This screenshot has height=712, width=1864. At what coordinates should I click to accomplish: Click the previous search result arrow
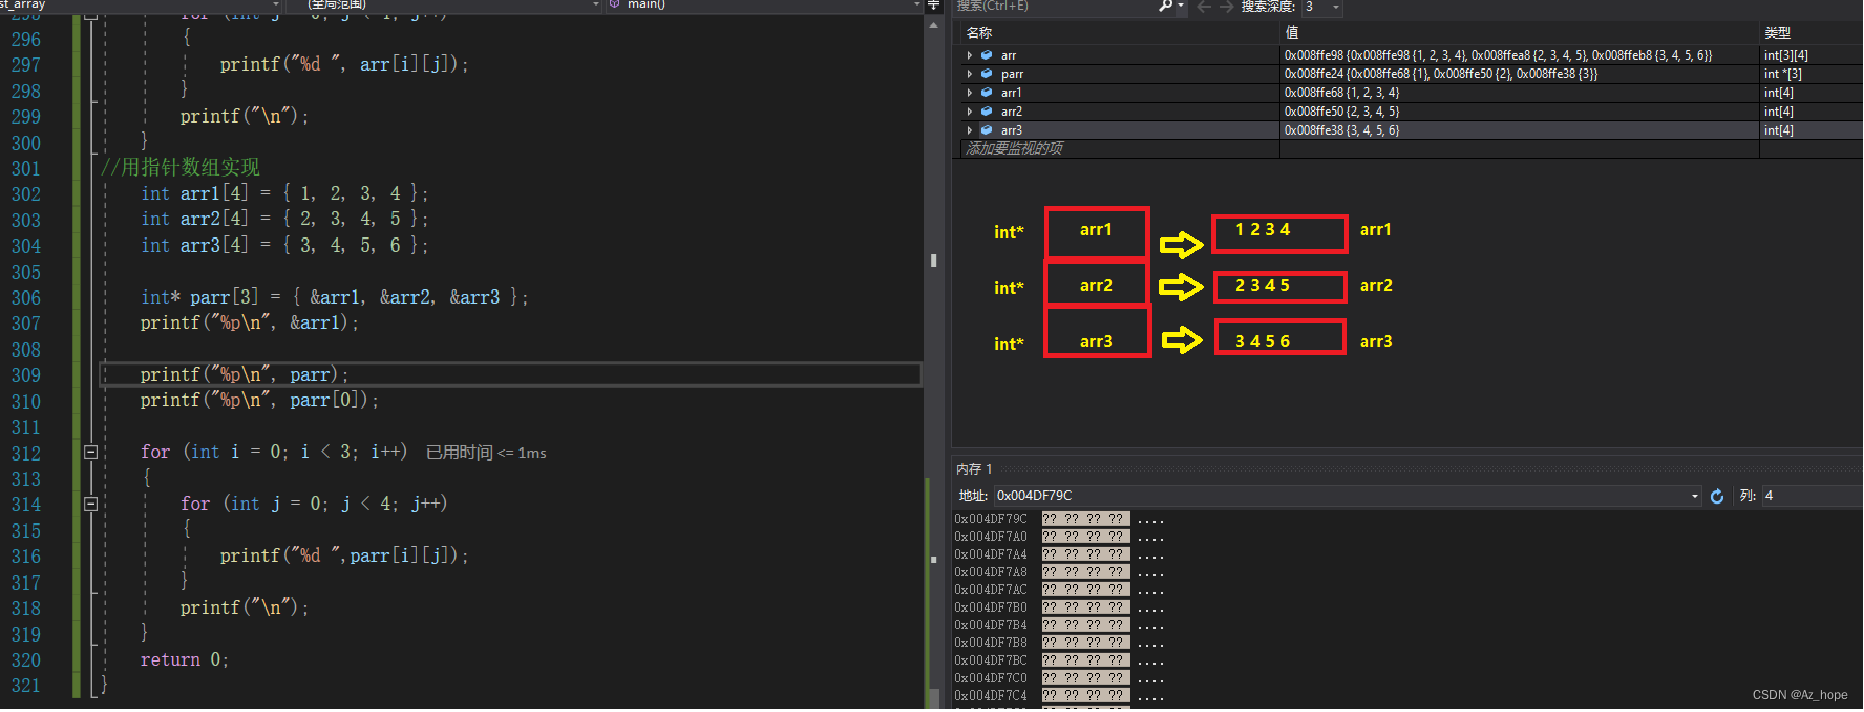point(1204,6)
